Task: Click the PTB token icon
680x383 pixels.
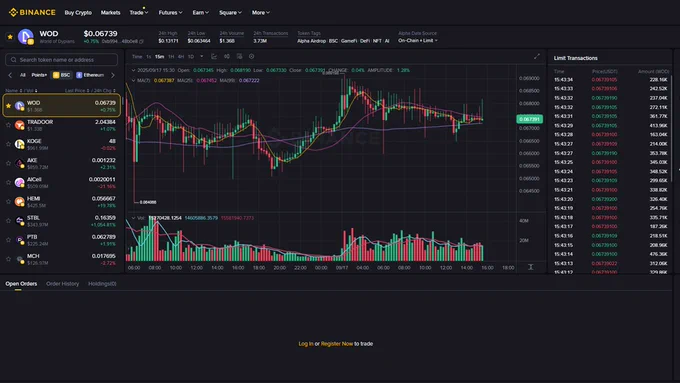Action: [20, 240]
